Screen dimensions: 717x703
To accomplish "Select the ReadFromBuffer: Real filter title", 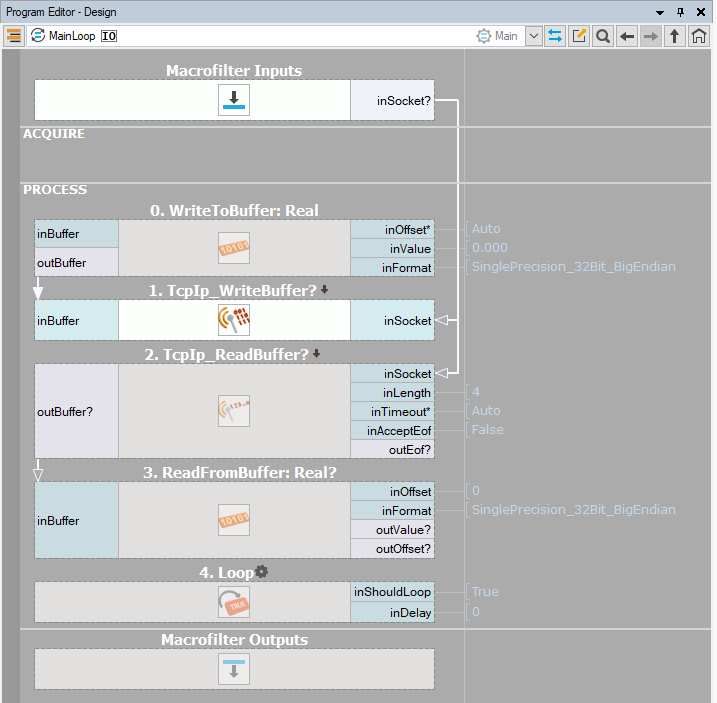I will pos(234,473).
